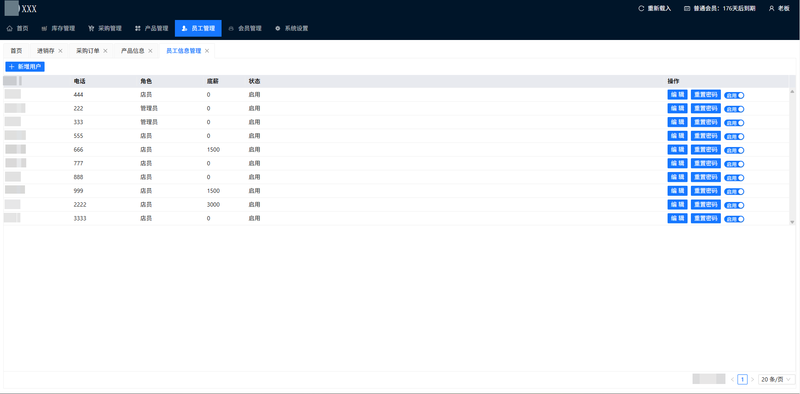800x394 pixels.
Task: Click the XXX logo at top left
Action: 21,9
